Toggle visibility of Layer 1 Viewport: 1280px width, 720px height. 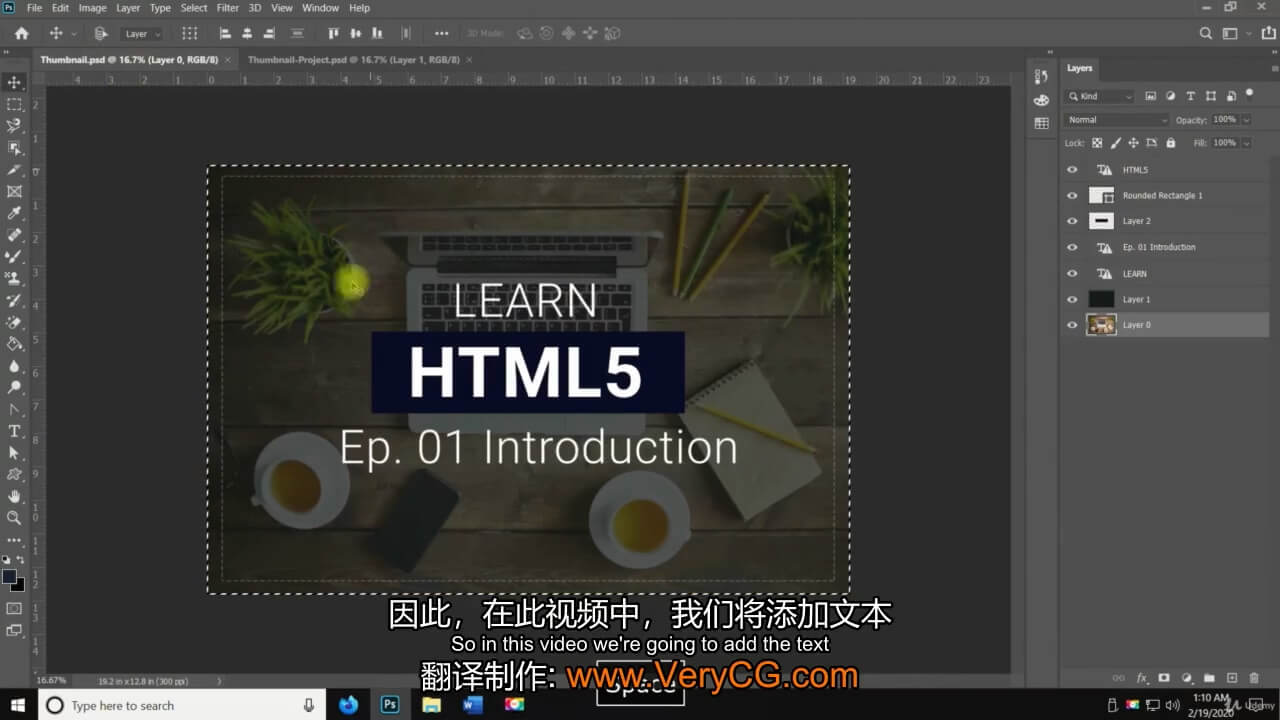pos(1072,299)
